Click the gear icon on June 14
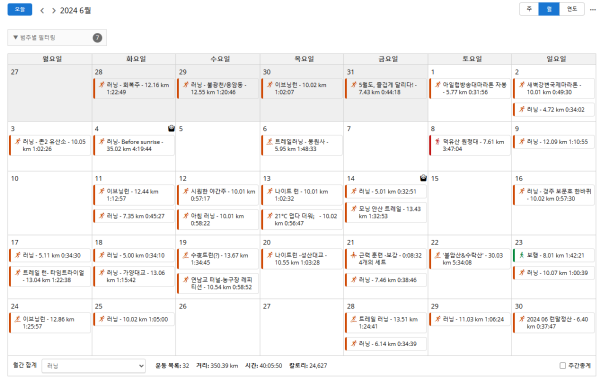Image resolution: width=600 pixels, height=381 pixels. [423, 178]
